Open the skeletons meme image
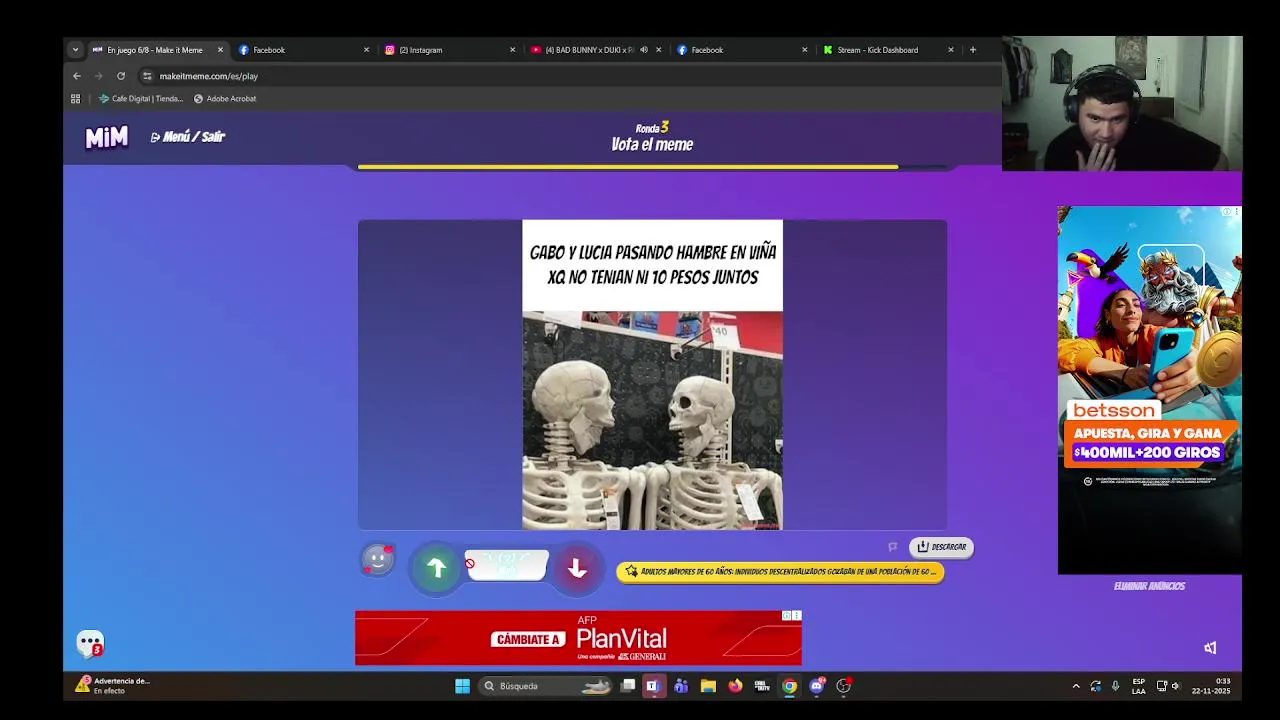 click(x=652, y=374)
